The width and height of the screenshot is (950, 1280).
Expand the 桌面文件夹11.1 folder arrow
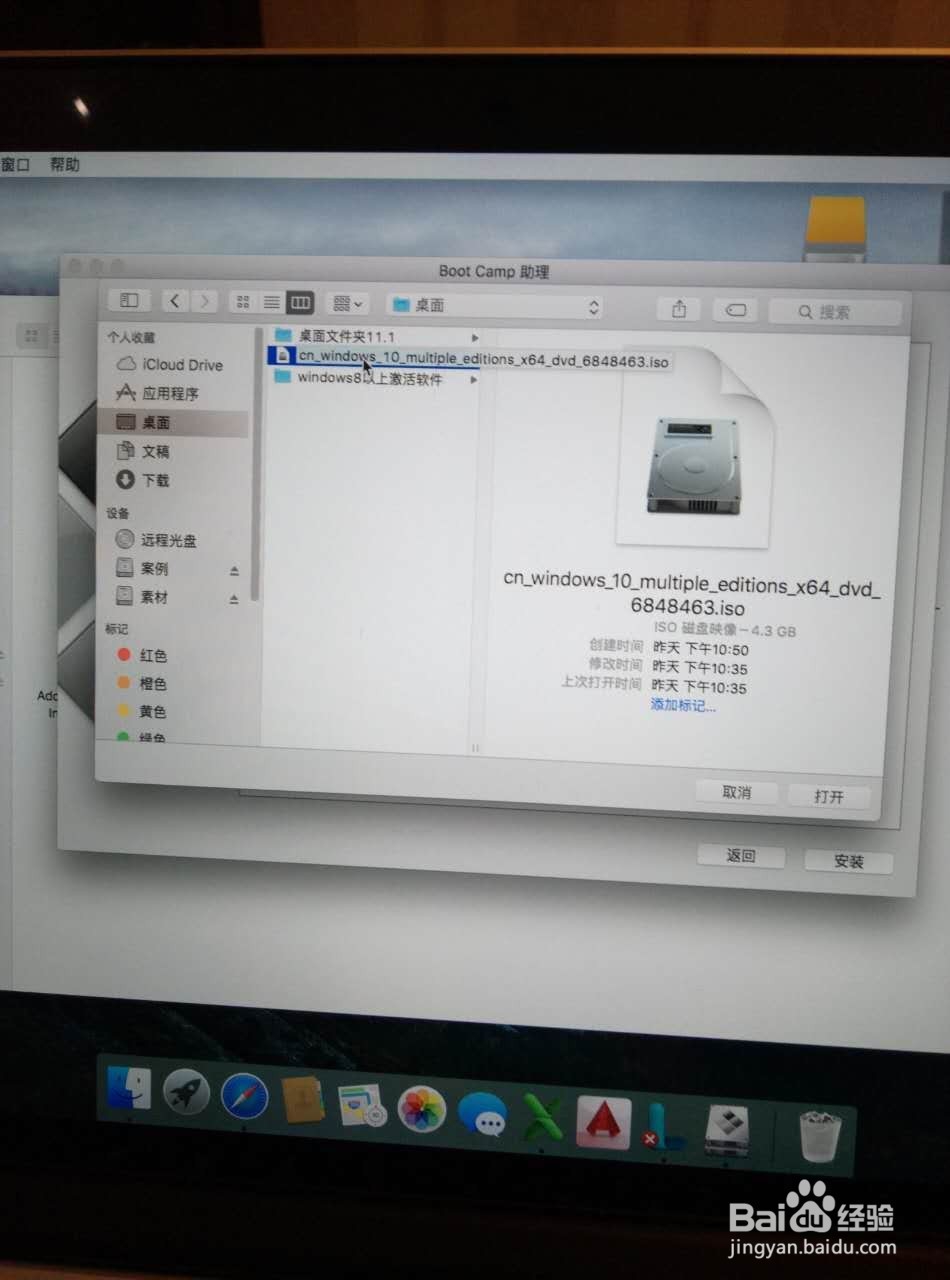click(474, 338)
